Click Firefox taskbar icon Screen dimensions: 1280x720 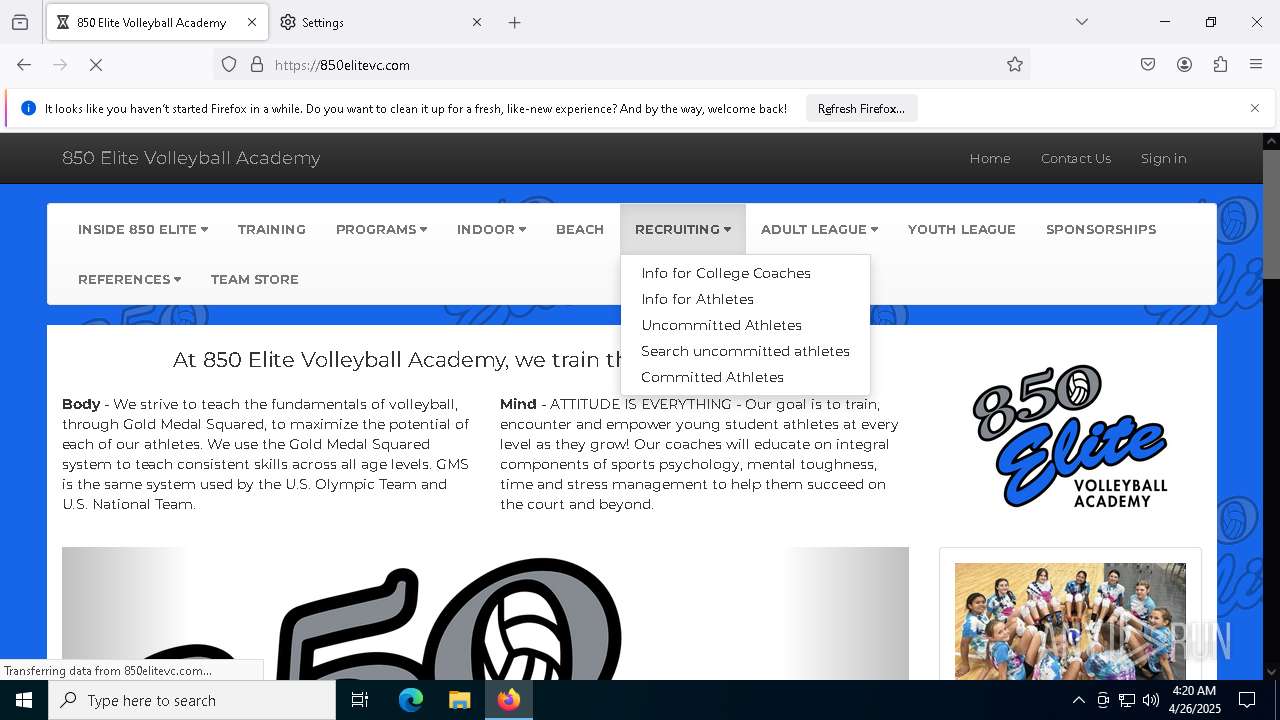pos(509,700)
